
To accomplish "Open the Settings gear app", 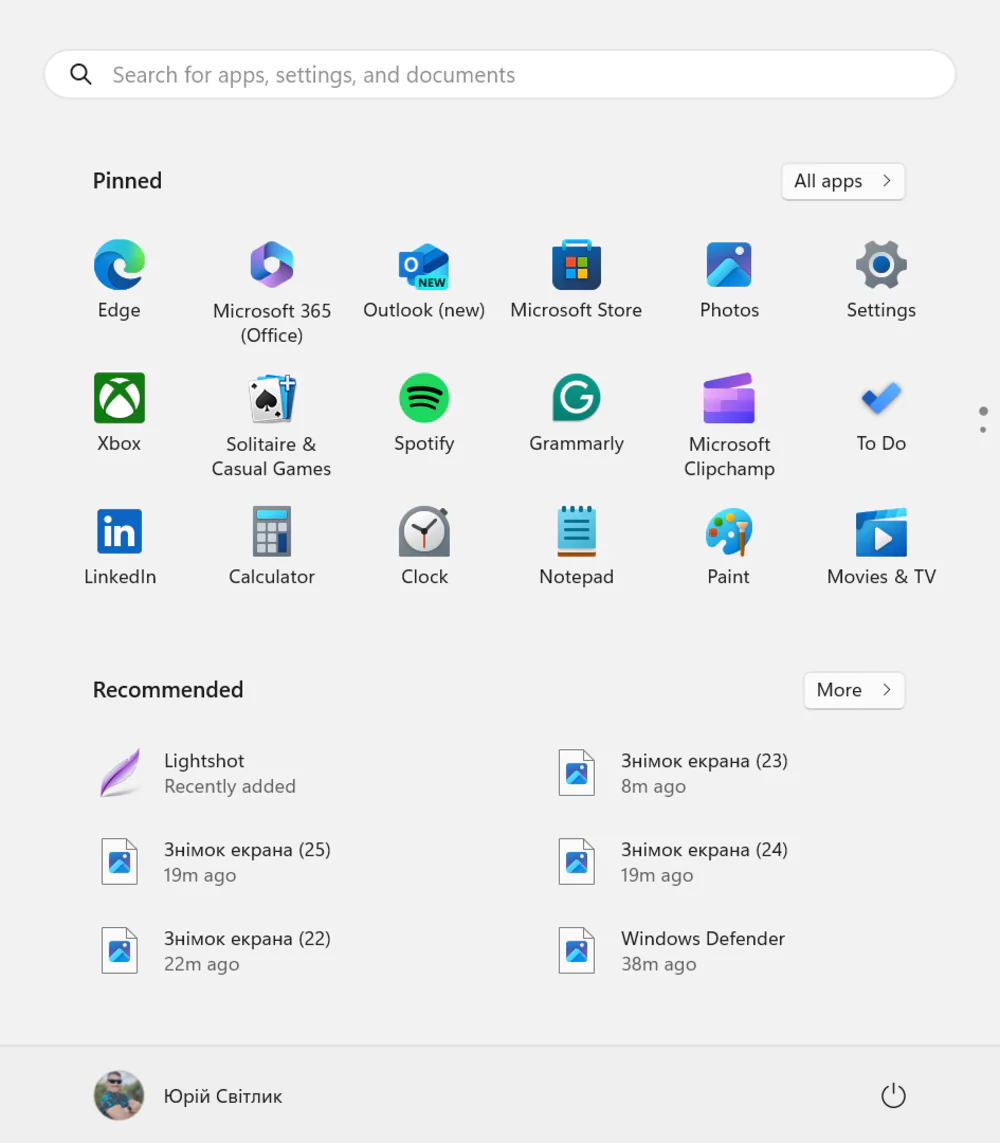I will [881, 279].
